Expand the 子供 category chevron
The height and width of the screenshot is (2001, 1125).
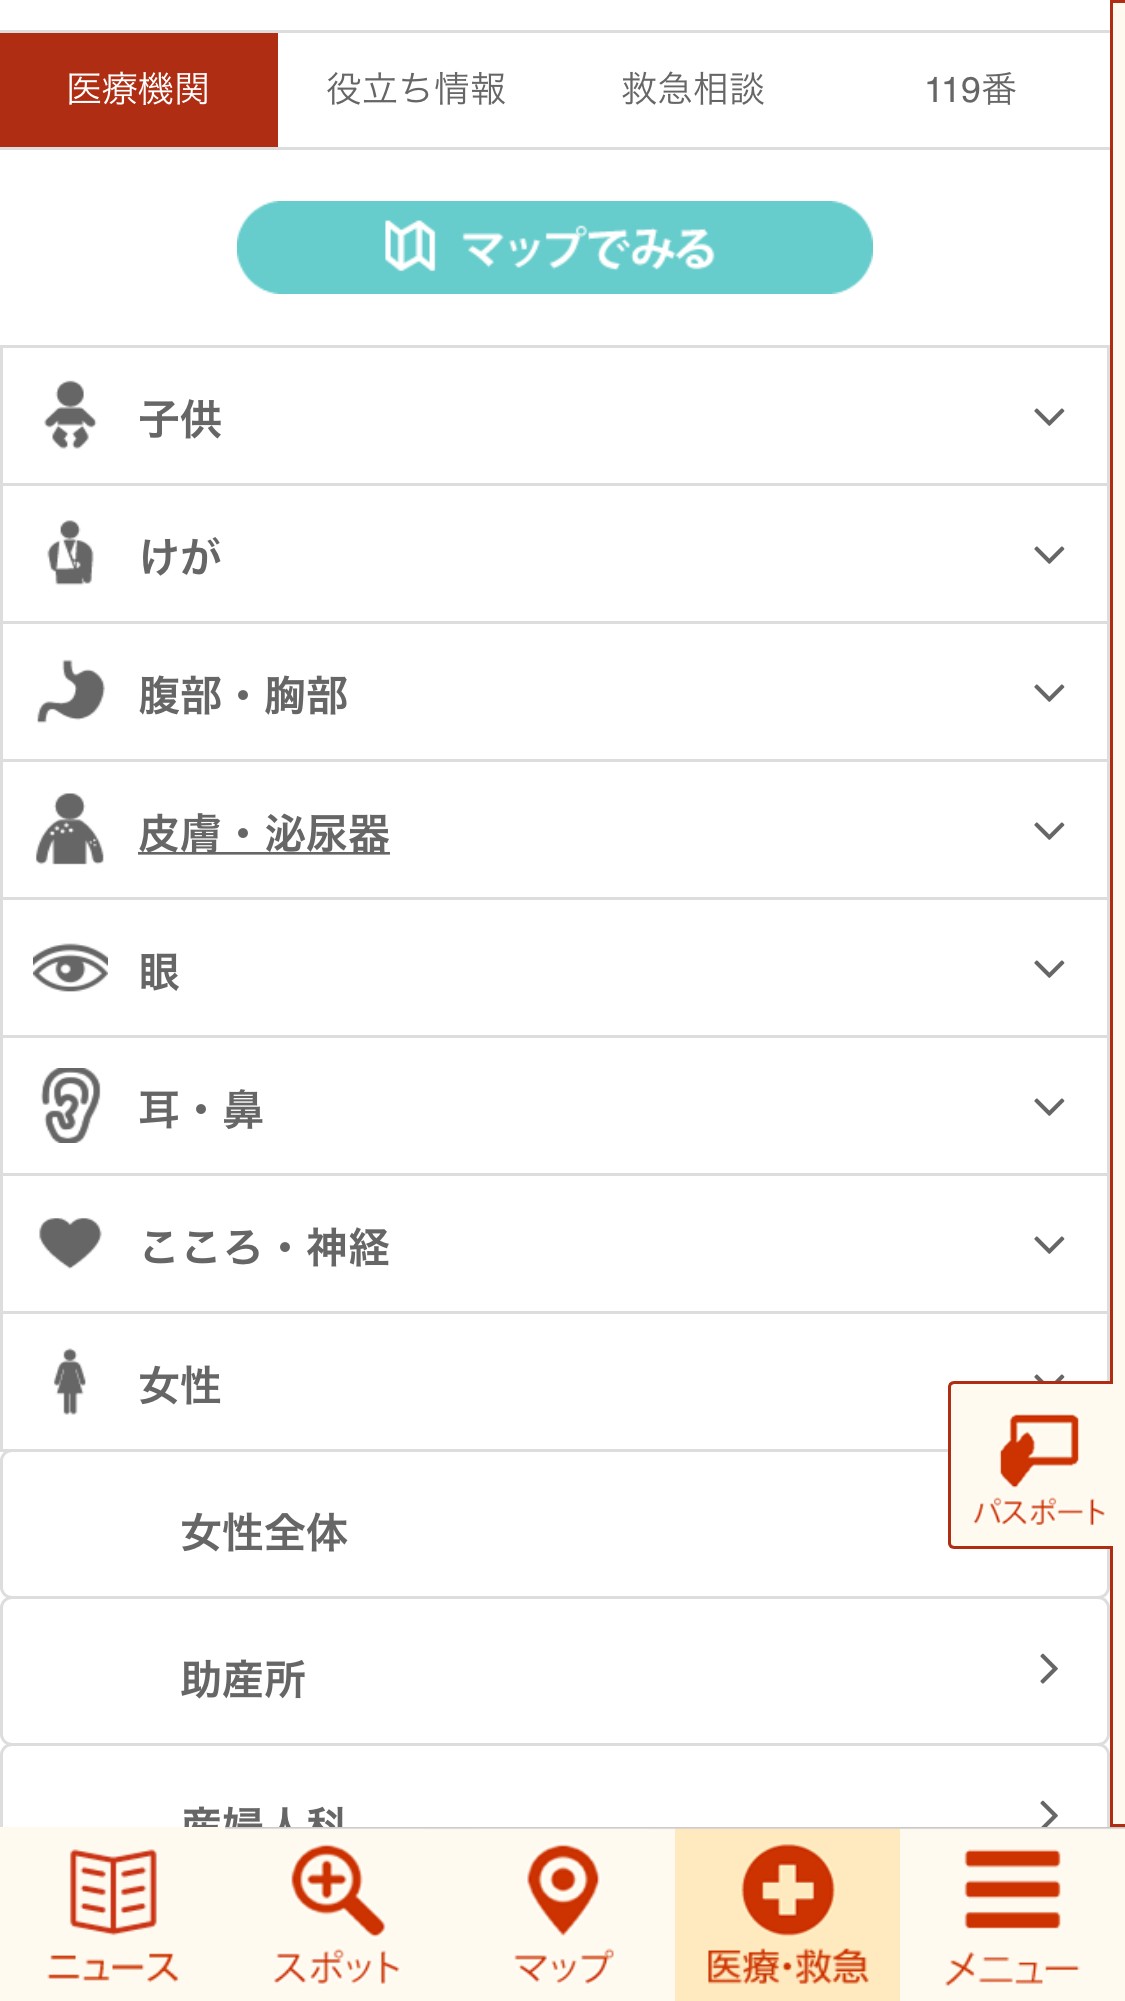pos(1048,417)
